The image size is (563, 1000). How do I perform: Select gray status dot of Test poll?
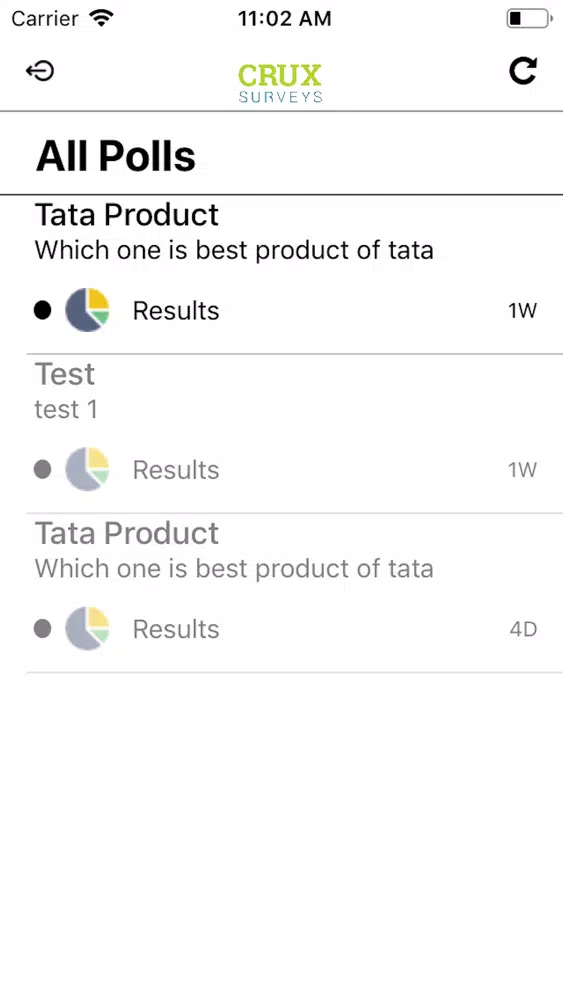pyautogui.click(x=43, y=470)
